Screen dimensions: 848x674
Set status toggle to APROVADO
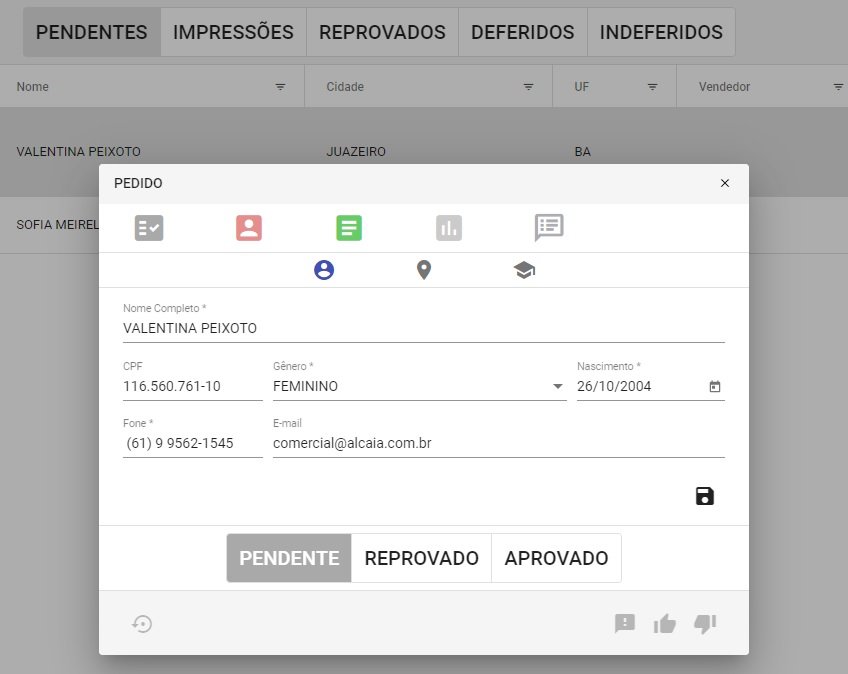(556, 558)
